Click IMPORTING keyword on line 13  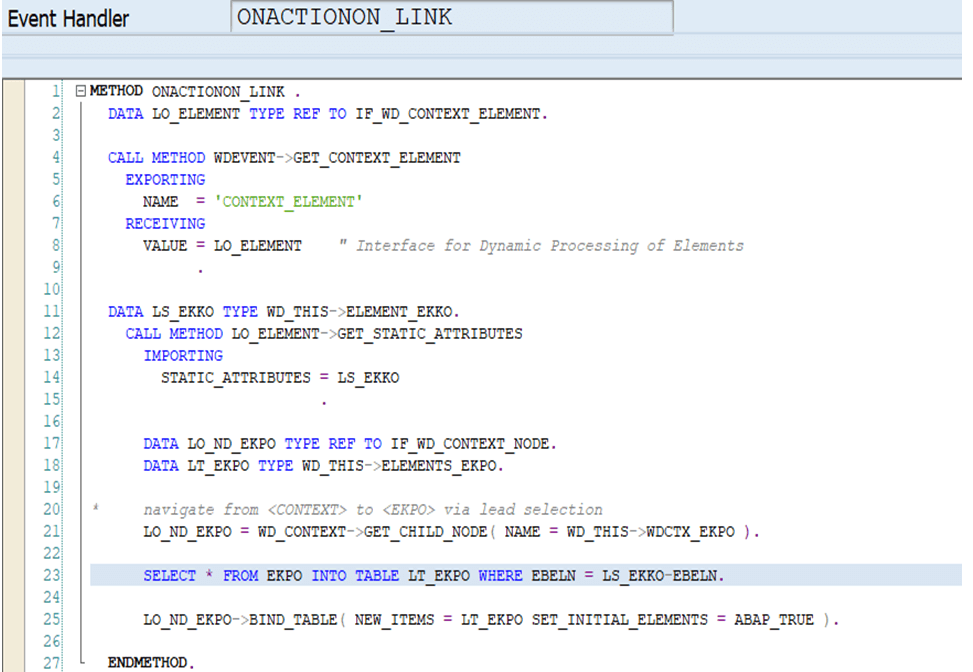coord(183,356)
